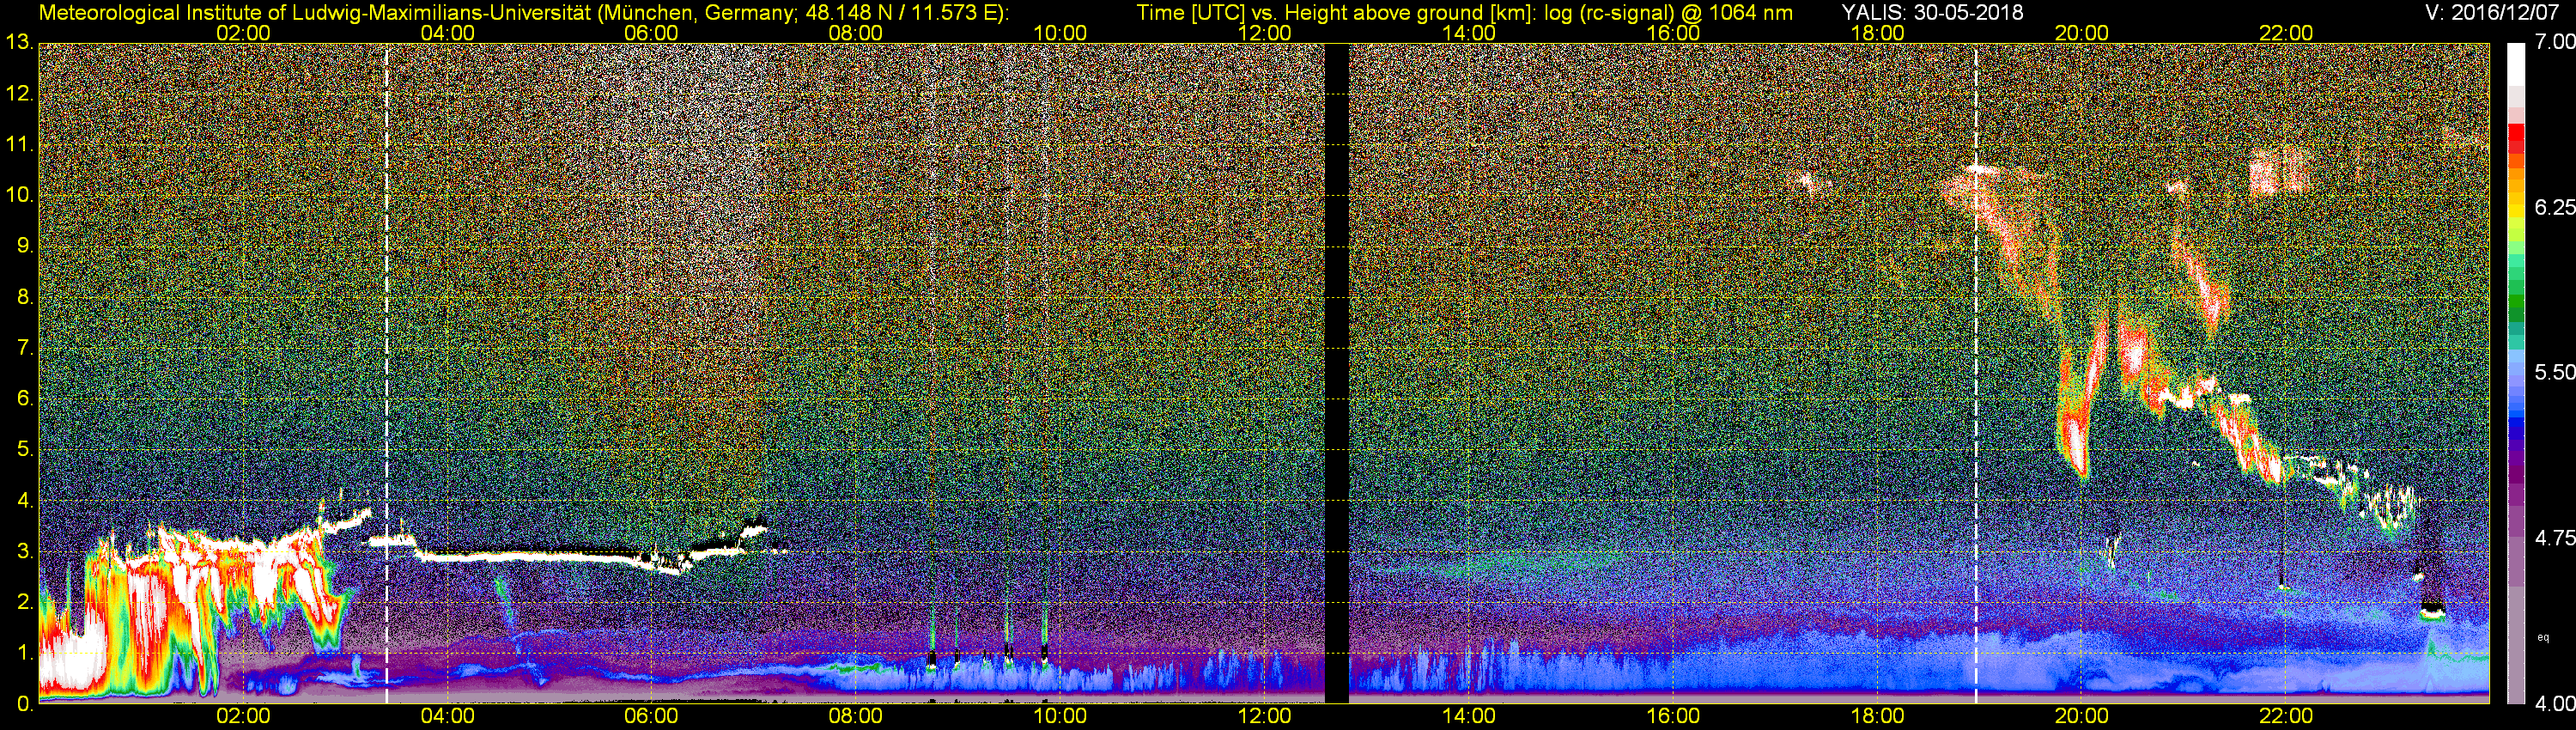Select 12:00 on the upper time axis
2576x730 pixels.
click(1264, 33)
